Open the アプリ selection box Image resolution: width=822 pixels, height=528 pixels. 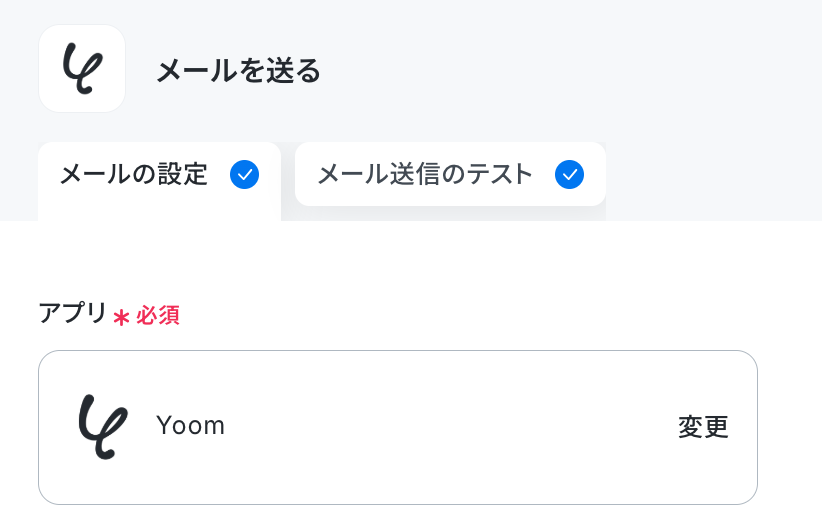click(x=398, y=427)
